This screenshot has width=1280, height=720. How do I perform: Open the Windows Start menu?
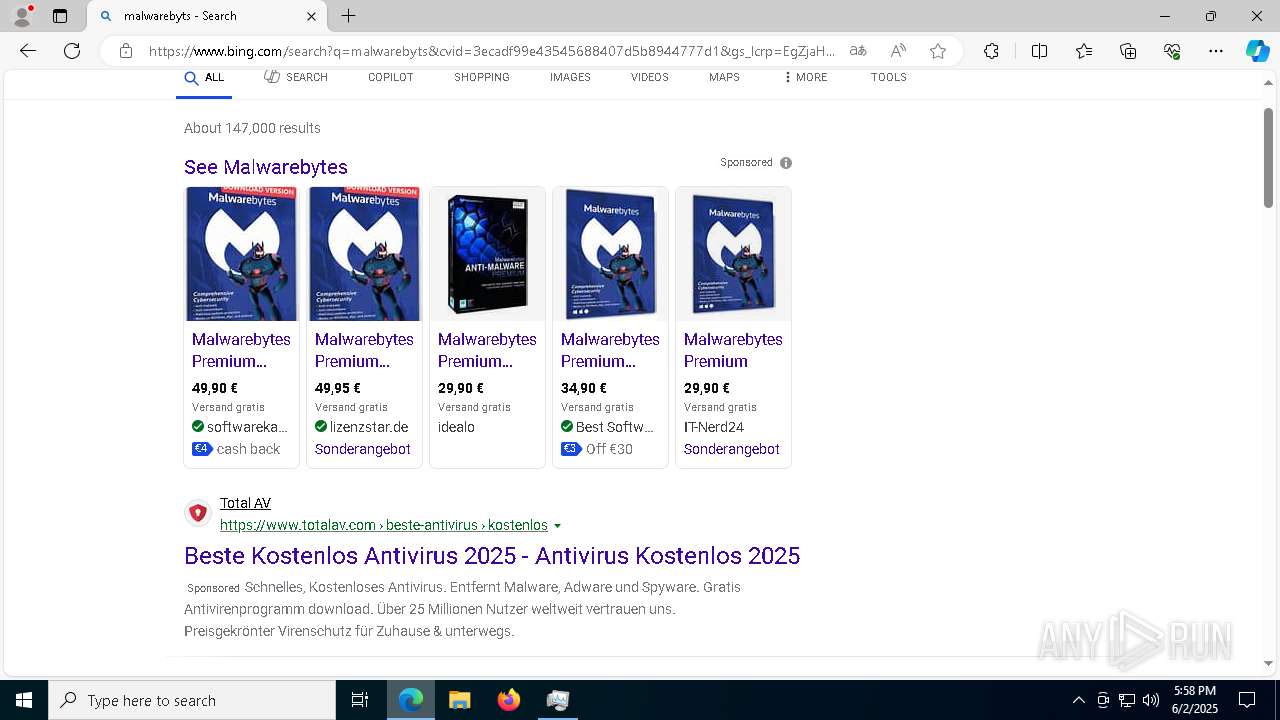[24, 700]
